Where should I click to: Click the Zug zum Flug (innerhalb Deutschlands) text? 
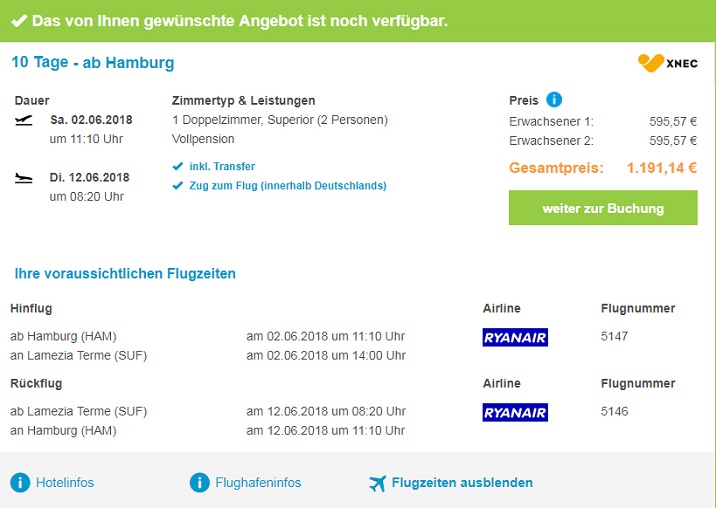coord(289,185)
